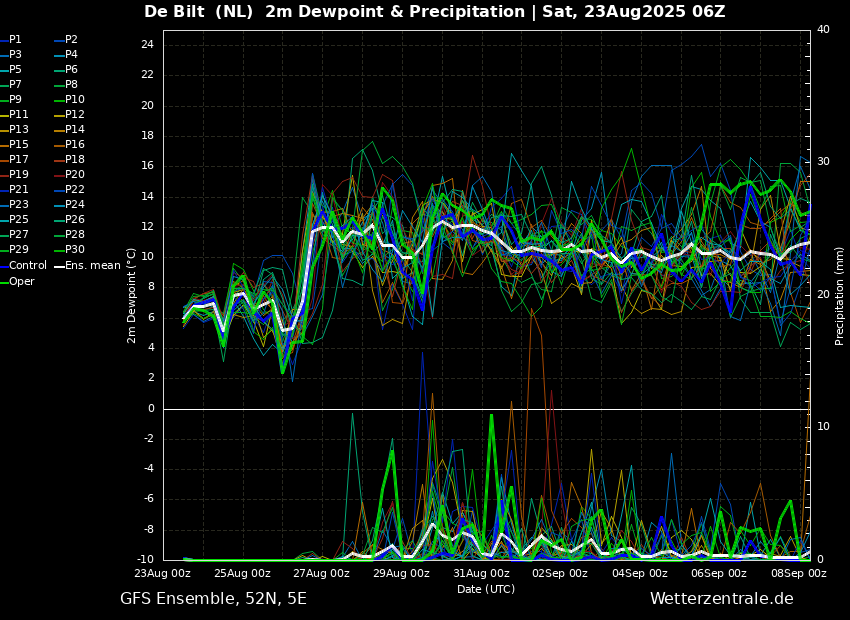Click the 24 value on the dewpoint axis

pos(147,44)
